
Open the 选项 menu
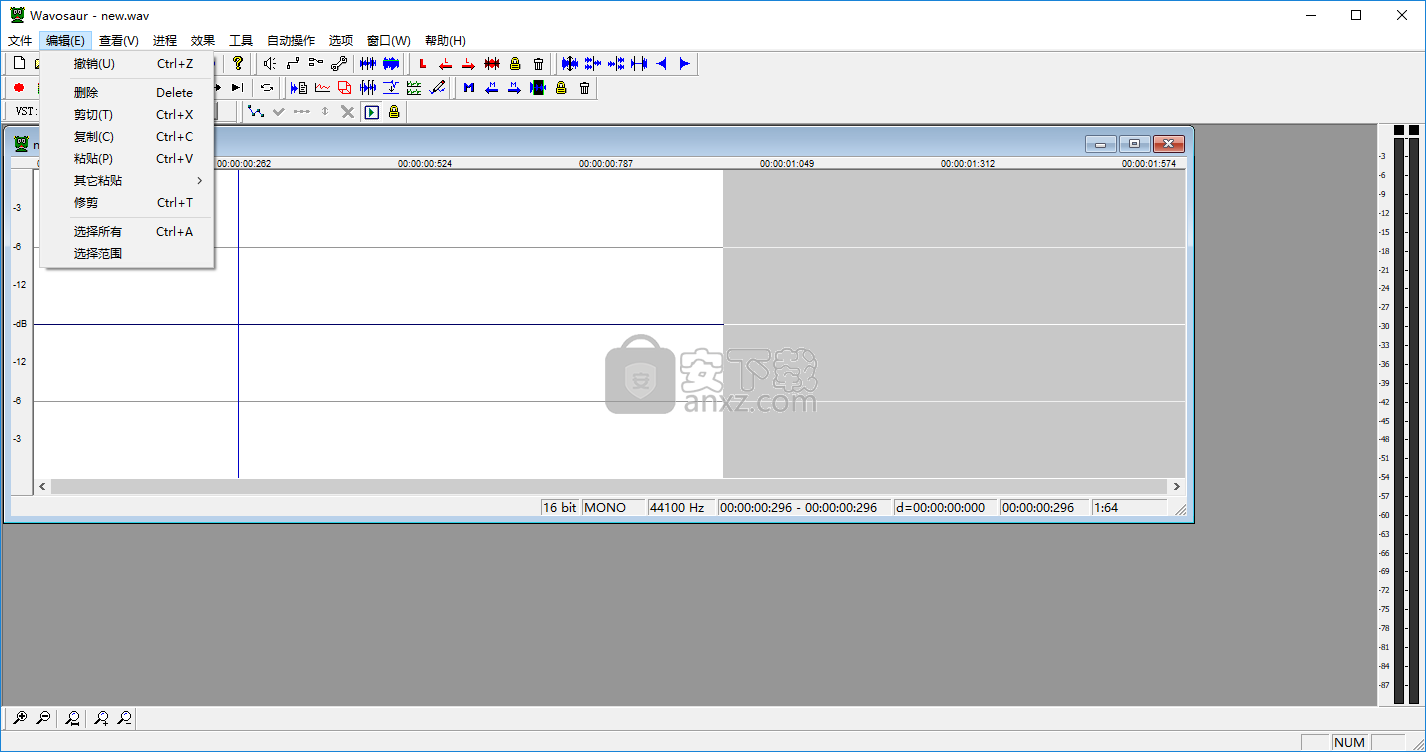tap(341, 40)
